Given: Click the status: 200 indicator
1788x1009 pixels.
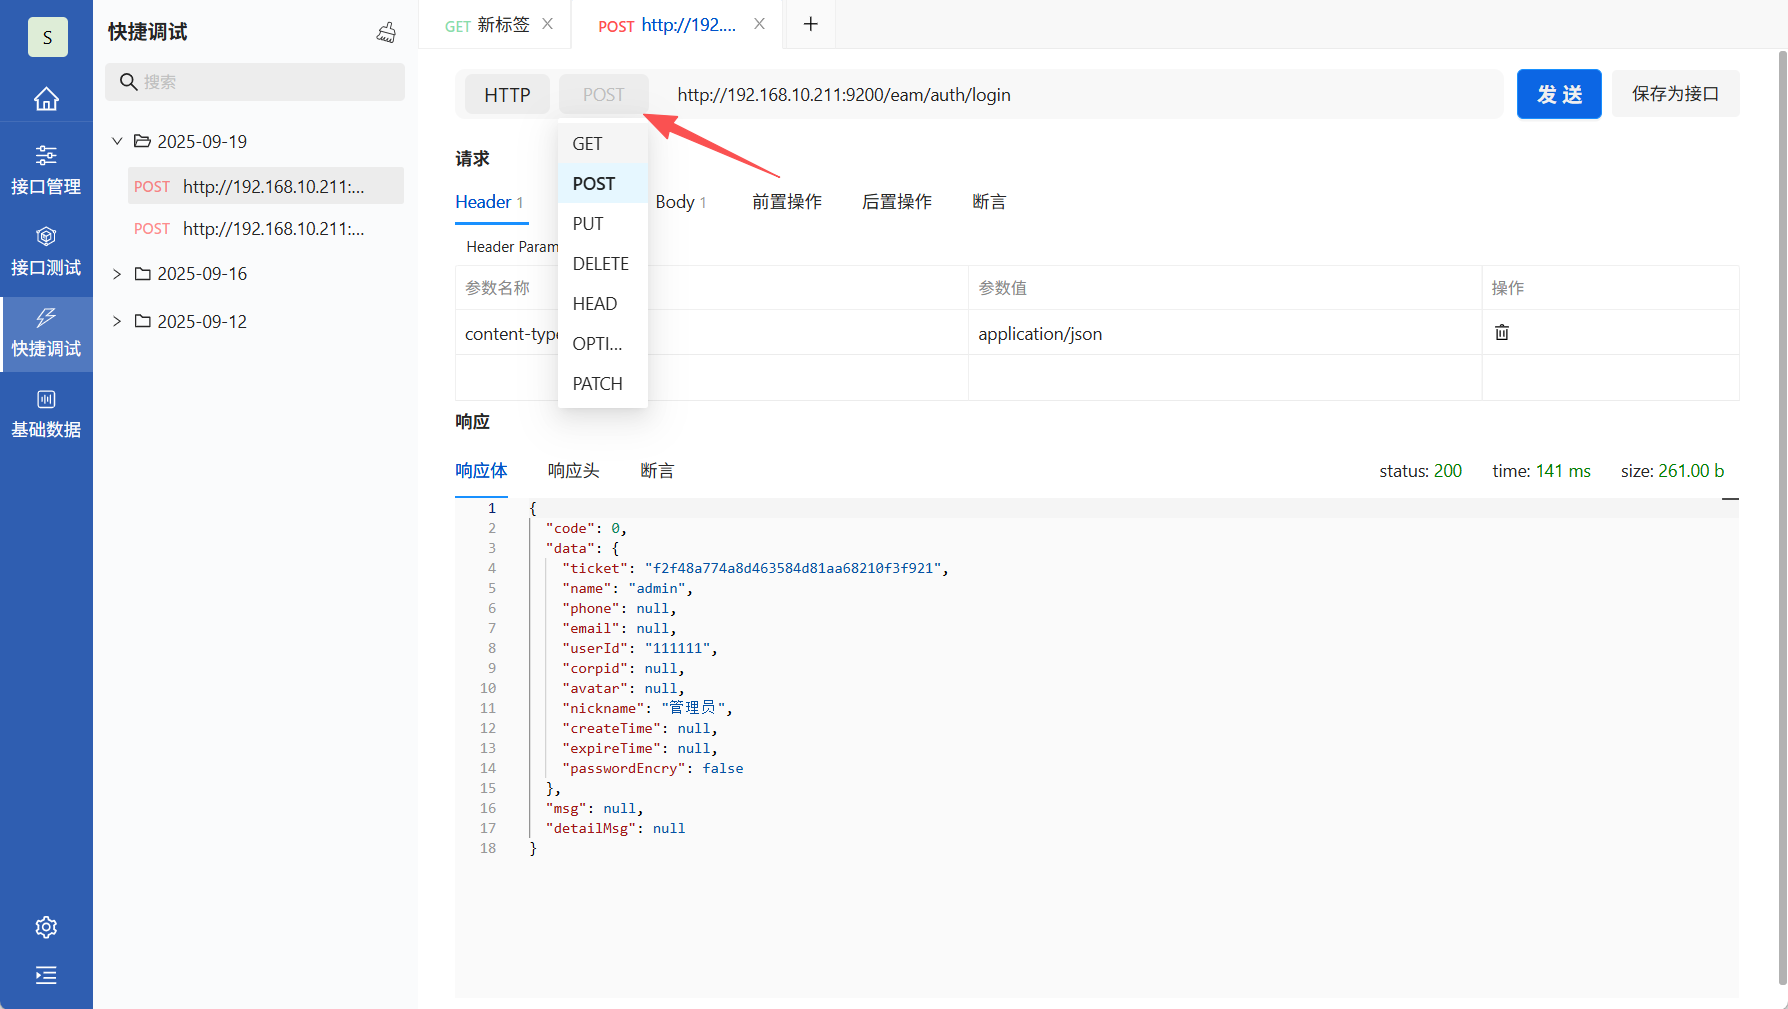Looking at the screenshot, I should (1420, 471).
